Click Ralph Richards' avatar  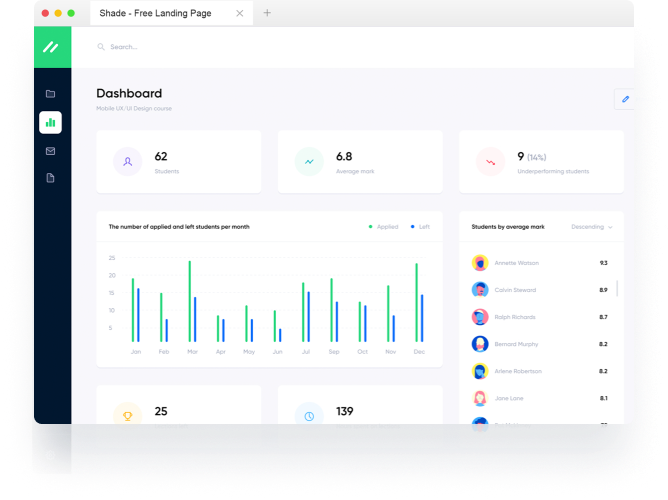coord(480,317)
